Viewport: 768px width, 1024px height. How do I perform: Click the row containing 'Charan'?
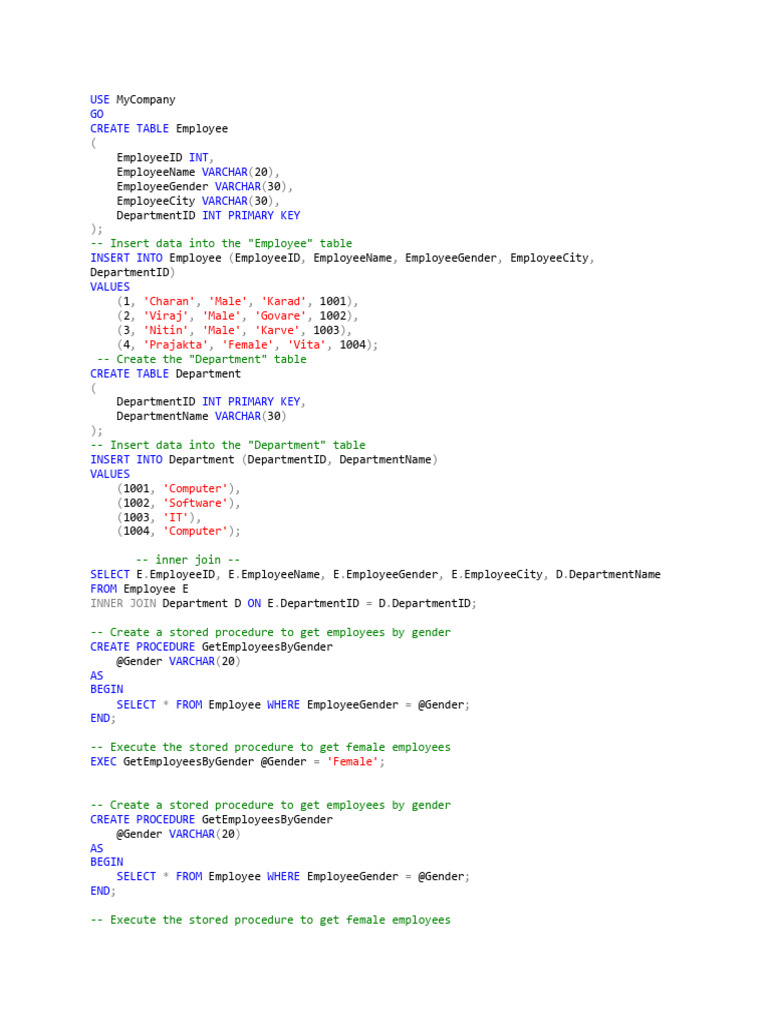point(238,301)
